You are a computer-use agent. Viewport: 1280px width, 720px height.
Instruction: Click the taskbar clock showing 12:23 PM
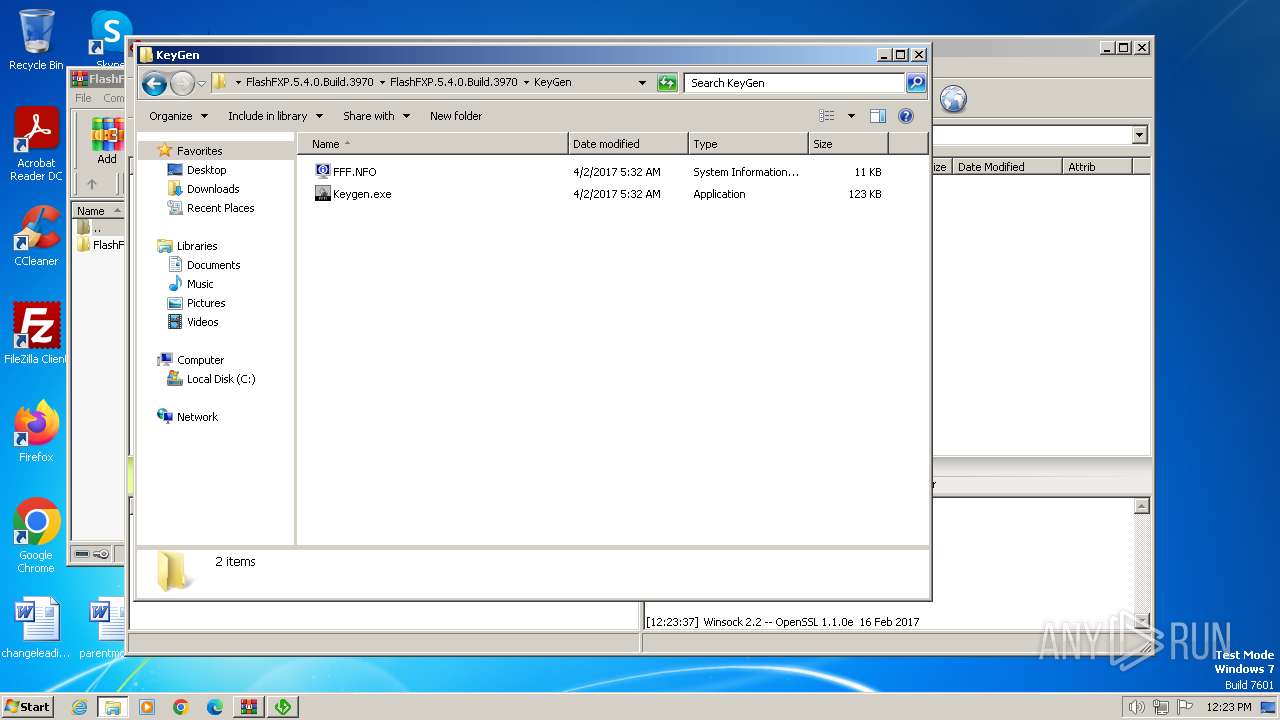tap(1228, 707)
